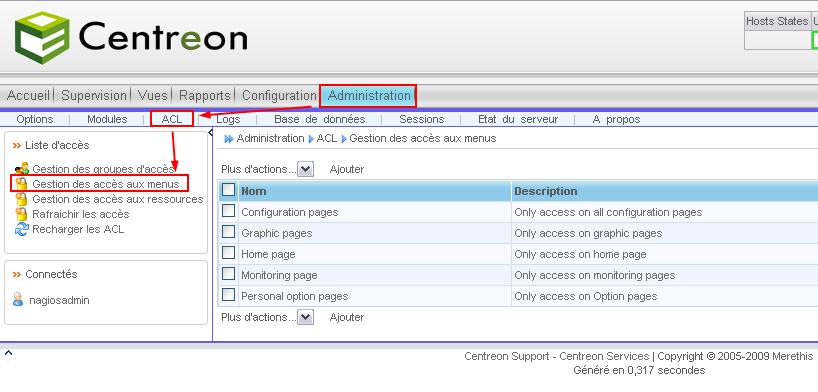
Task: Select the Sessions submenu item
Action: pos(422,119)
